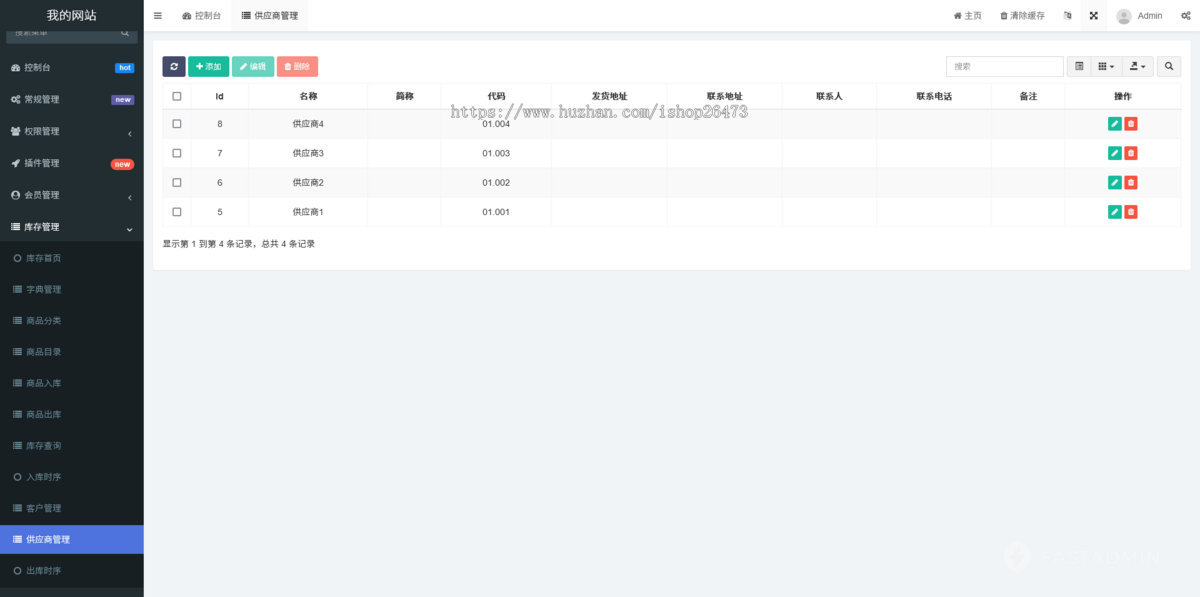Open the export options dropdown
Viewport: 1200px width, 597px height.
point(1137,66)
